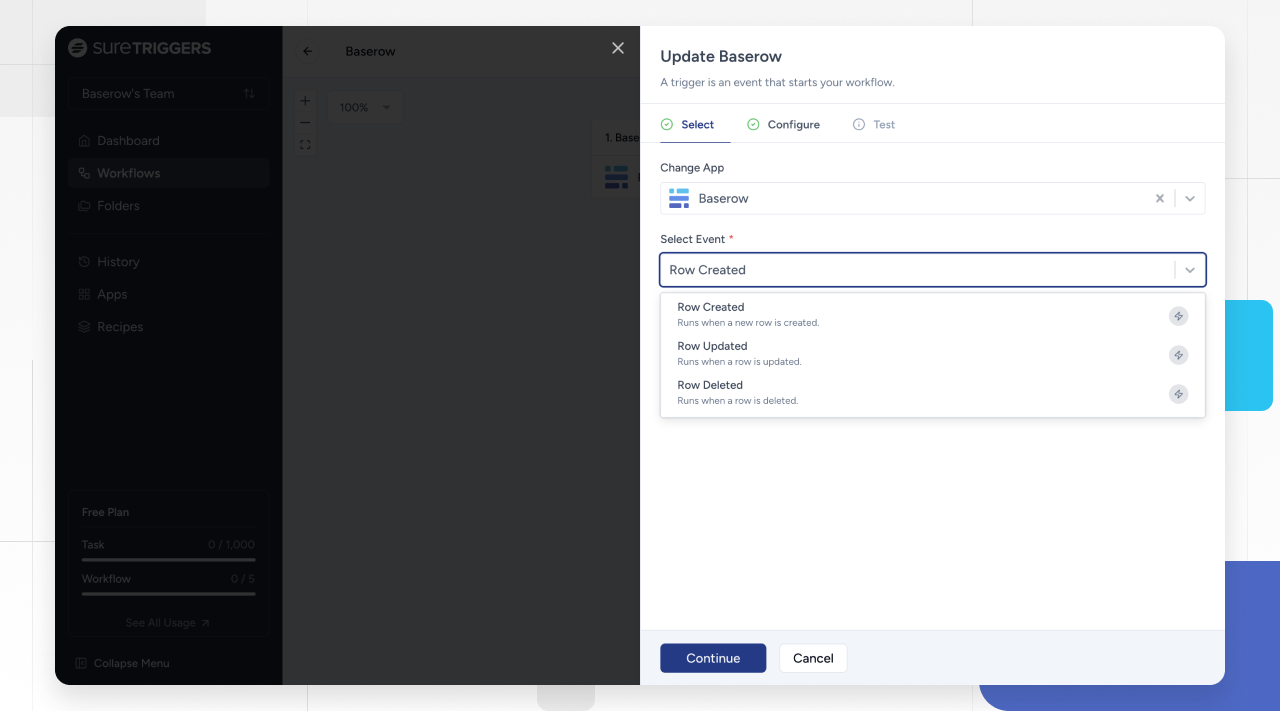
Task: Click the Test step info icon
Action: pos(859,125)
